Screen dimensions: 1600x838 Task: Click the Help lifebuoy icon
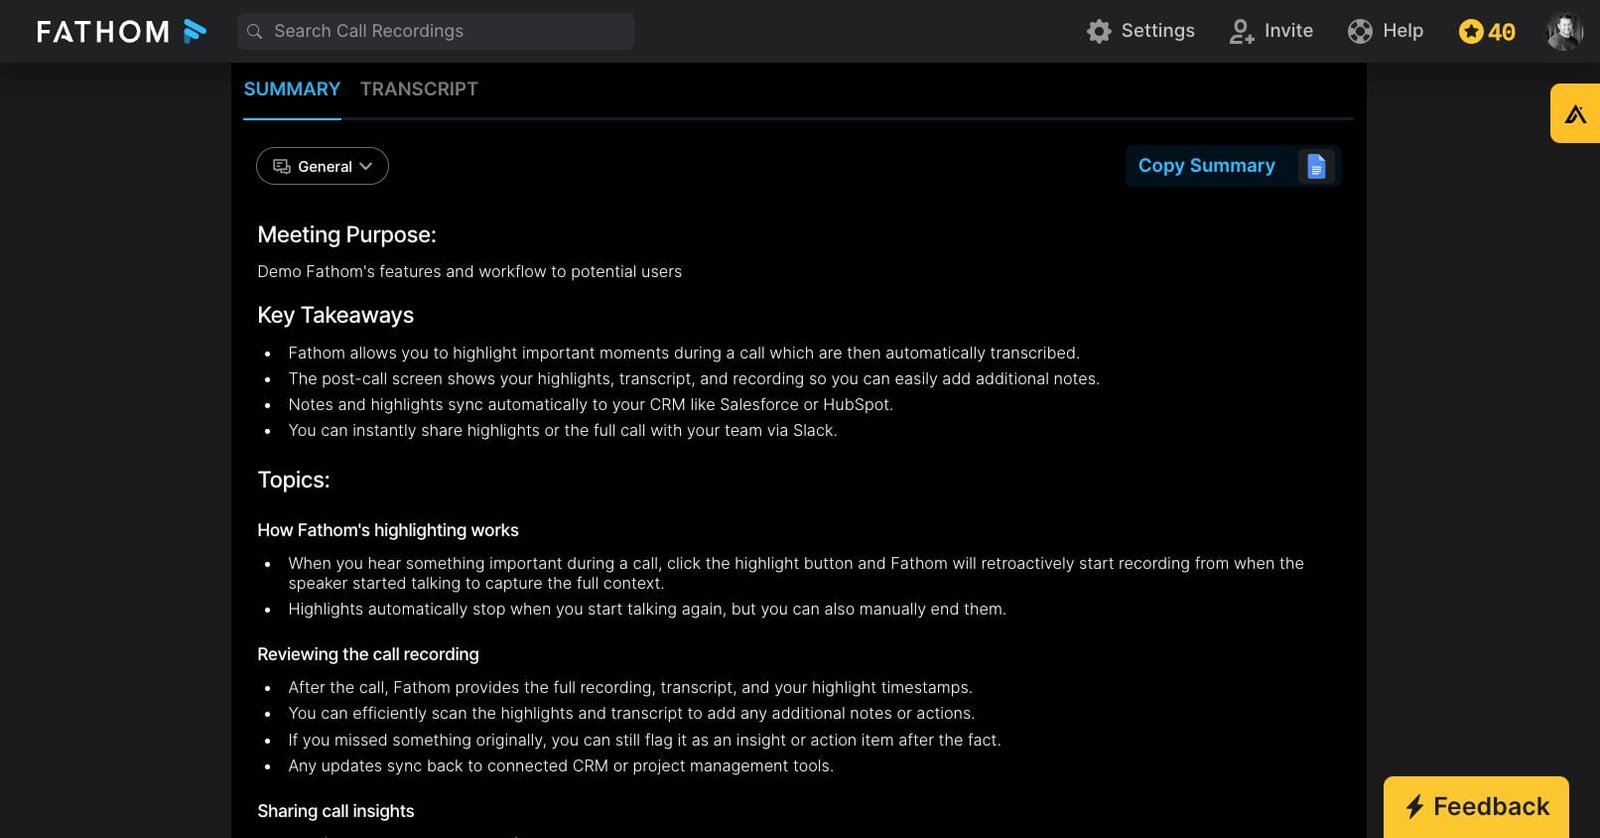[1360, 31]
